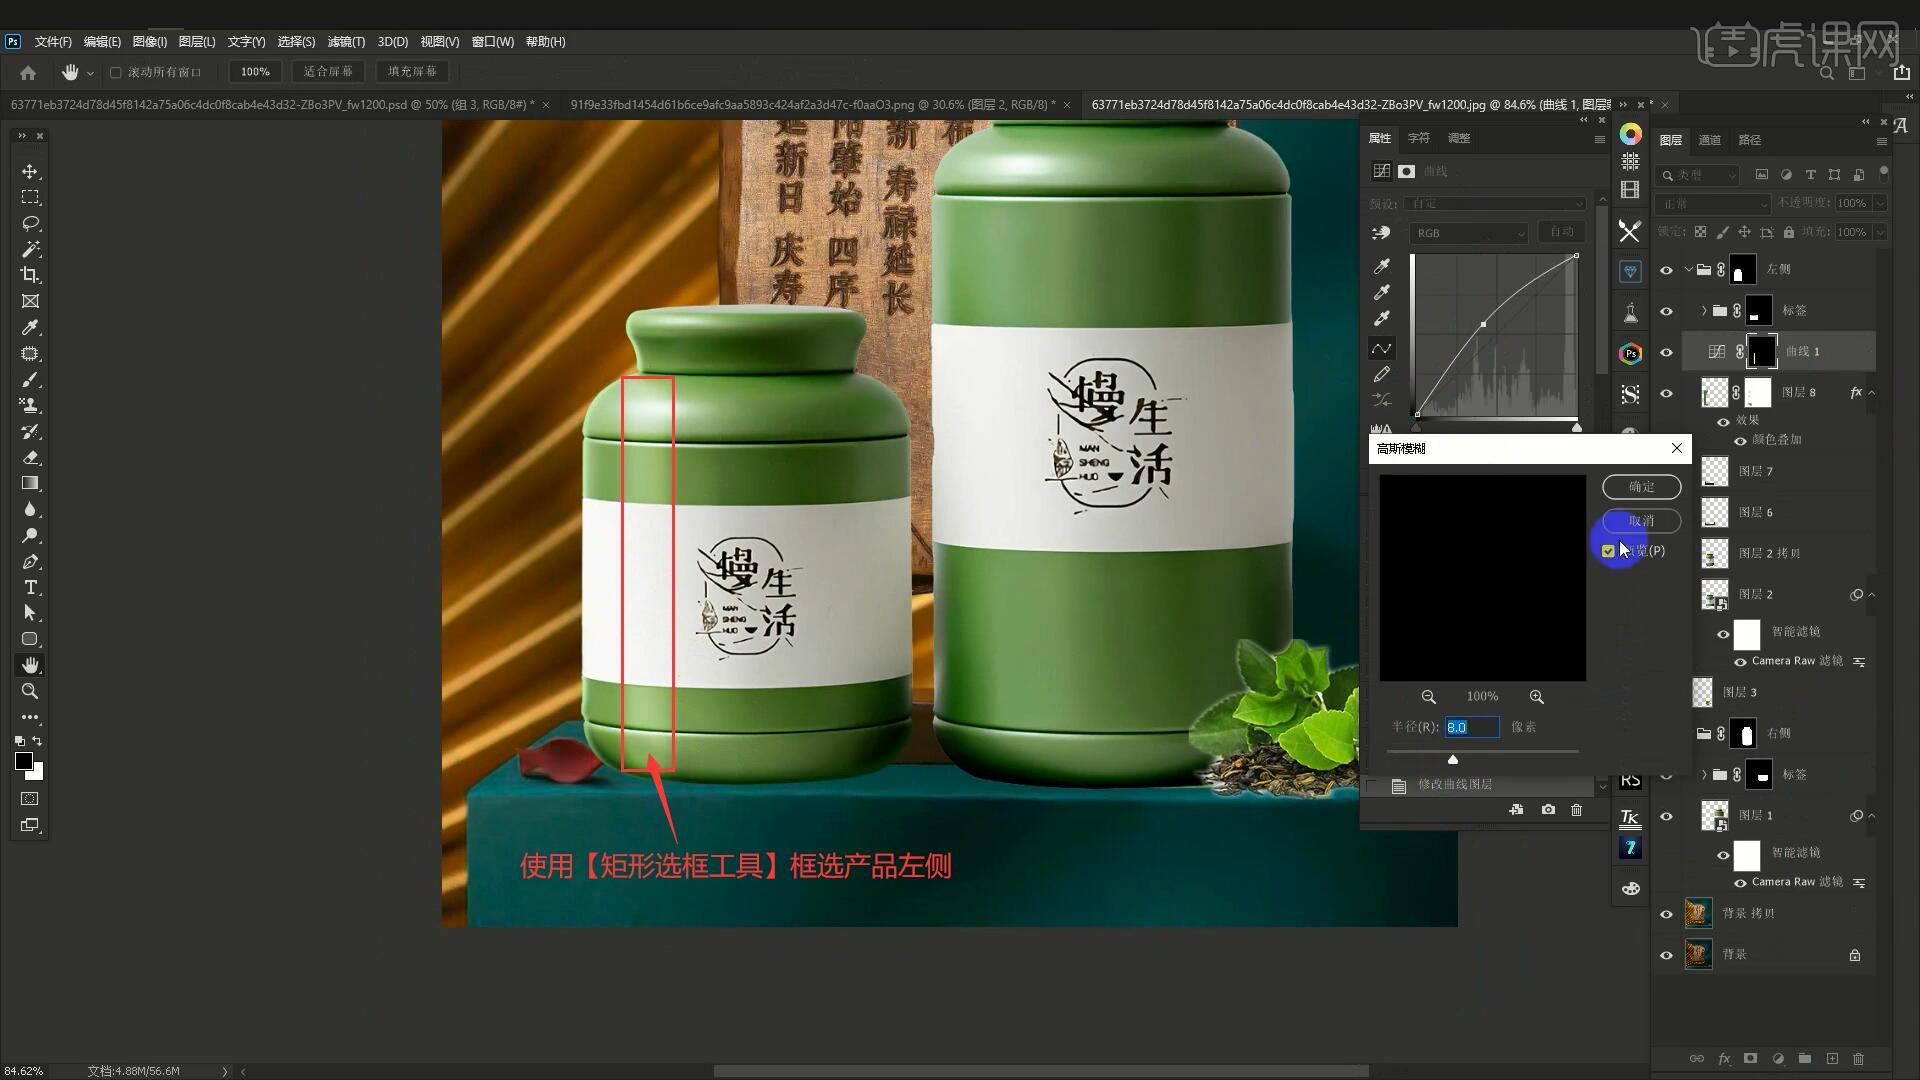Hide the 背景 拷贝 layer

coord(1666,914)
